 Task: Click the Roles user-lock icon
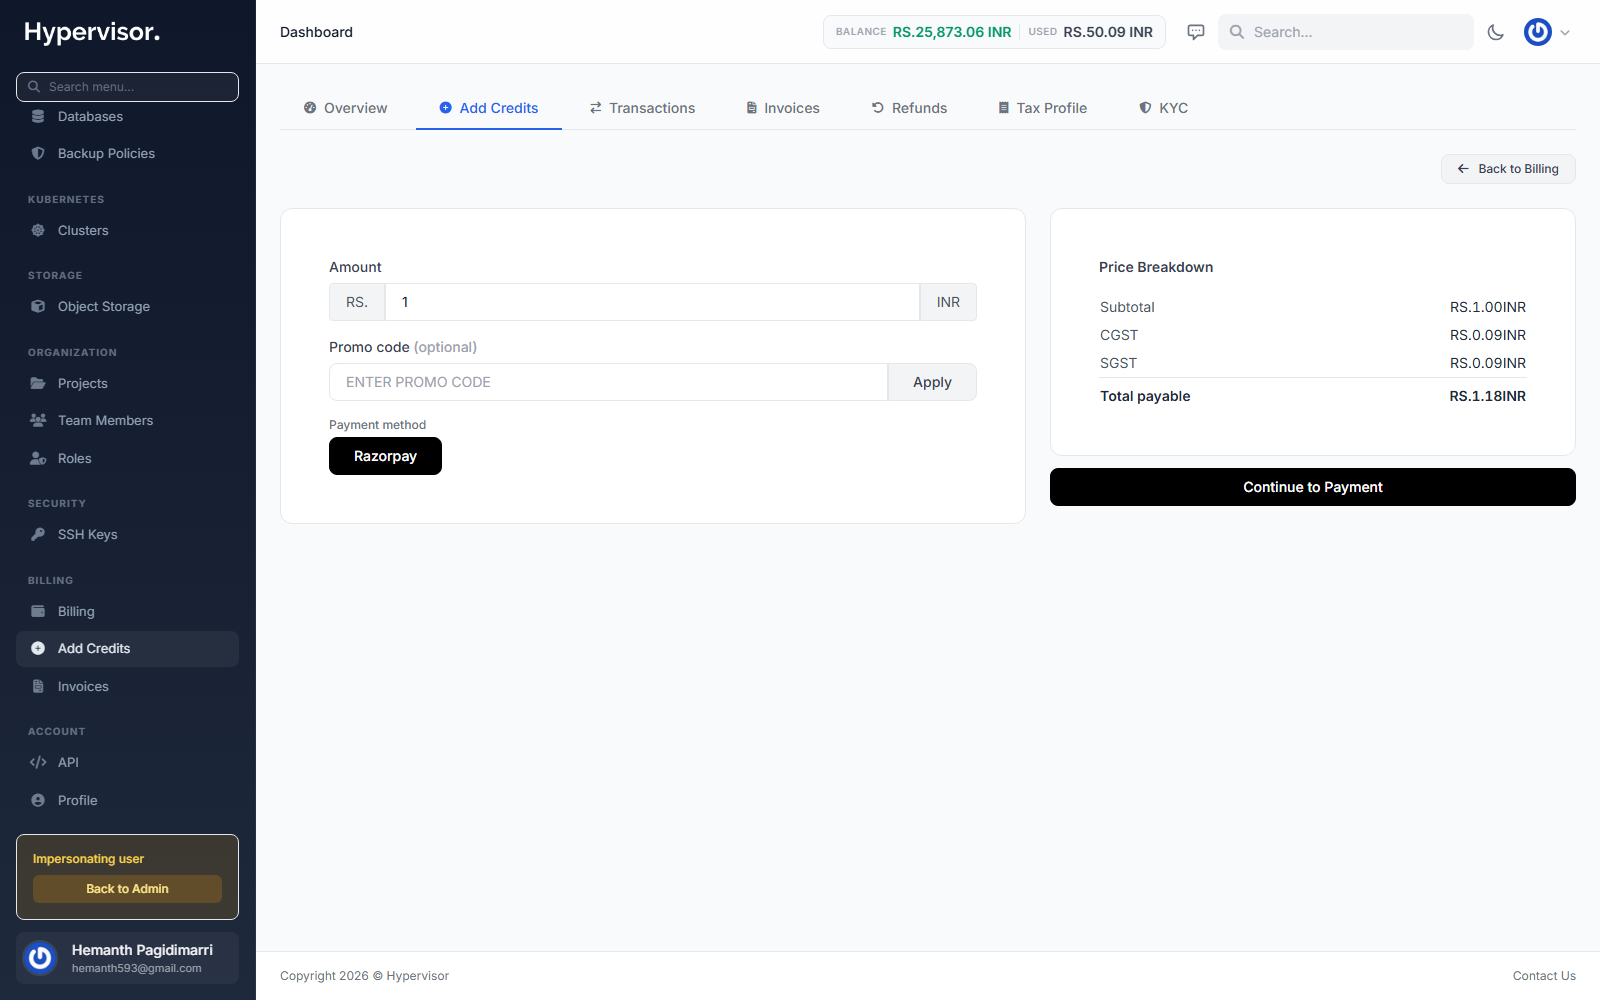tap(38, 458)
